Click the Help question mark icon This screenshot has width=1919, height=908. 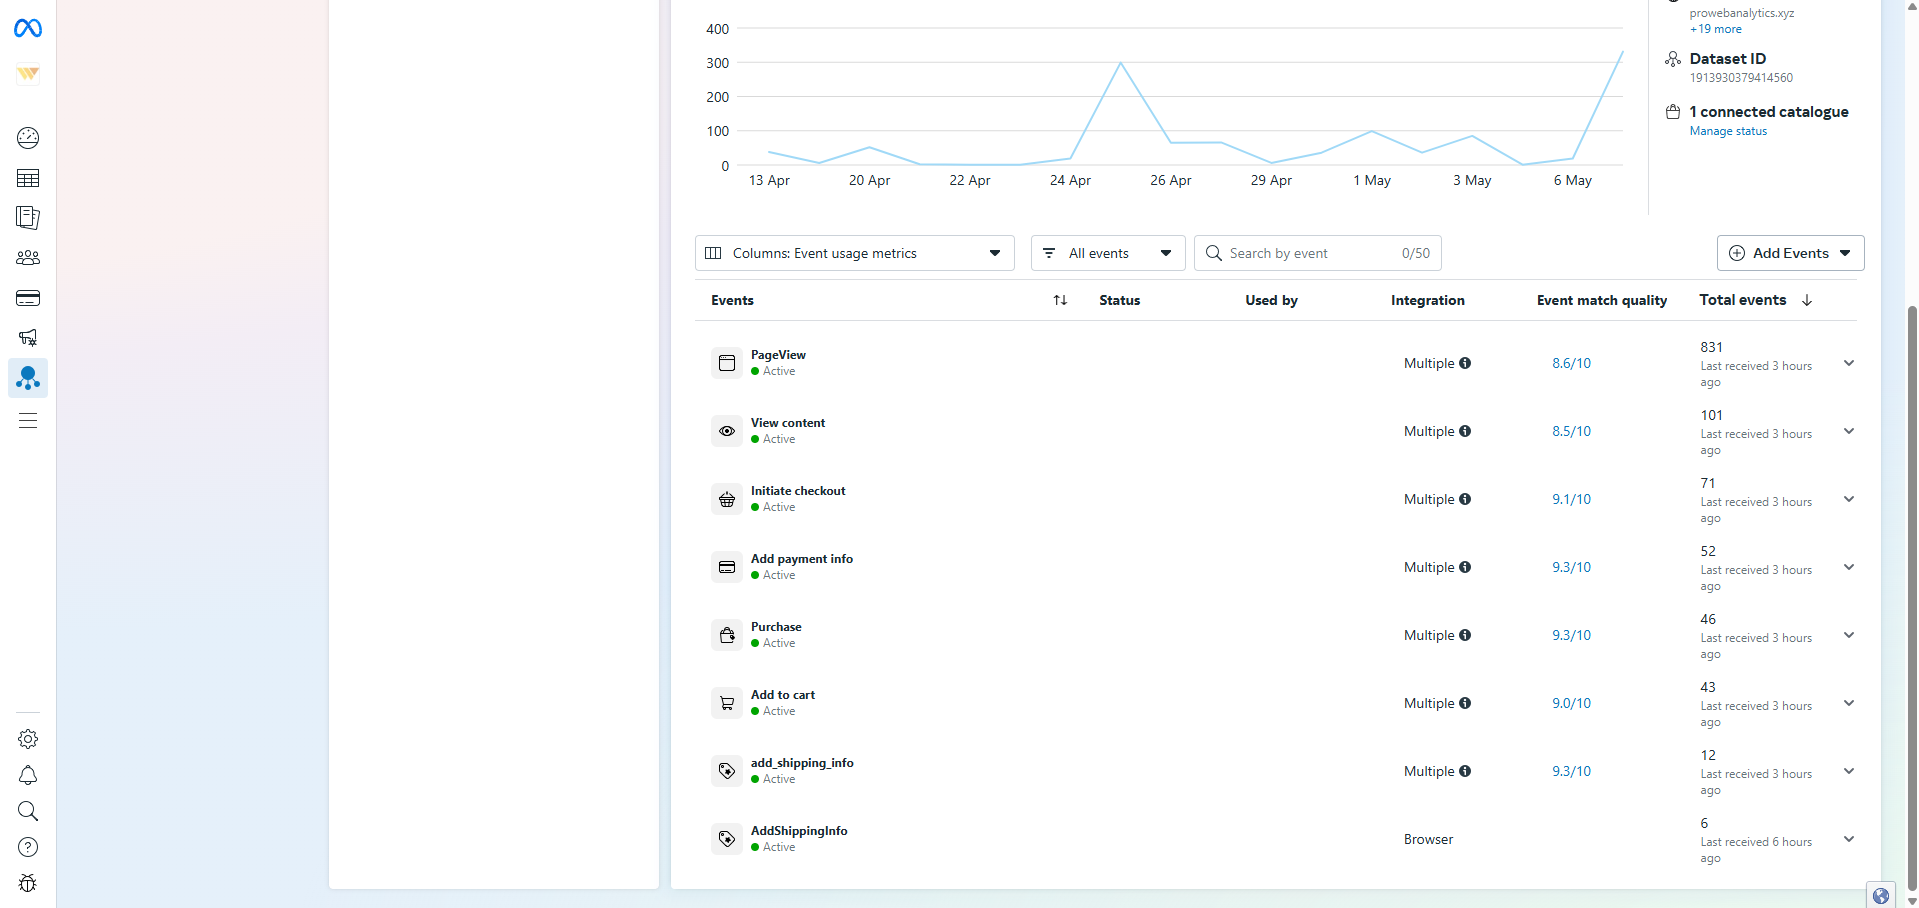pos(28,847)
